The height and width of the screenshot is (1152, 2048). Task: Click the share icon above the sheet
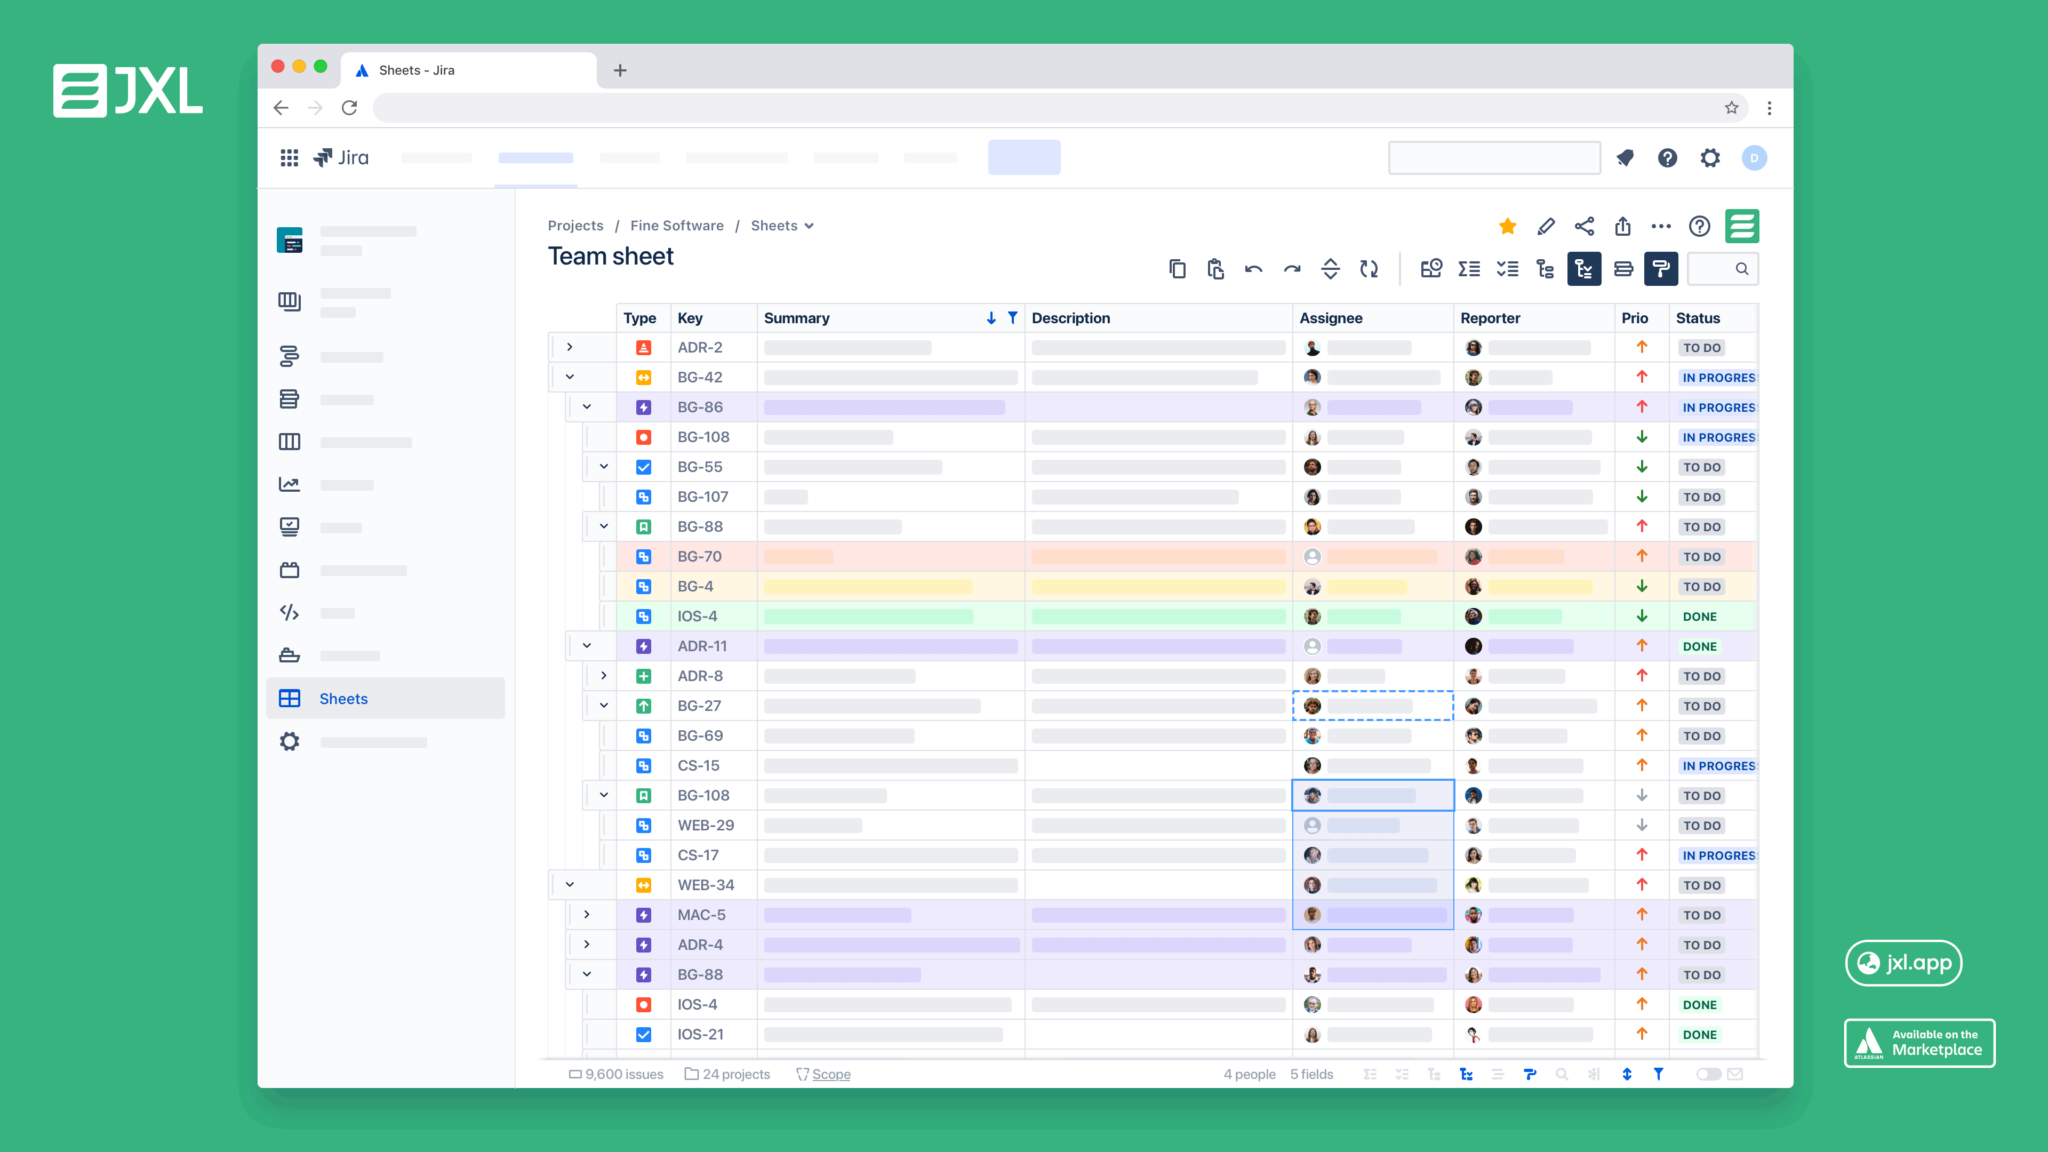coord(1584,226)
